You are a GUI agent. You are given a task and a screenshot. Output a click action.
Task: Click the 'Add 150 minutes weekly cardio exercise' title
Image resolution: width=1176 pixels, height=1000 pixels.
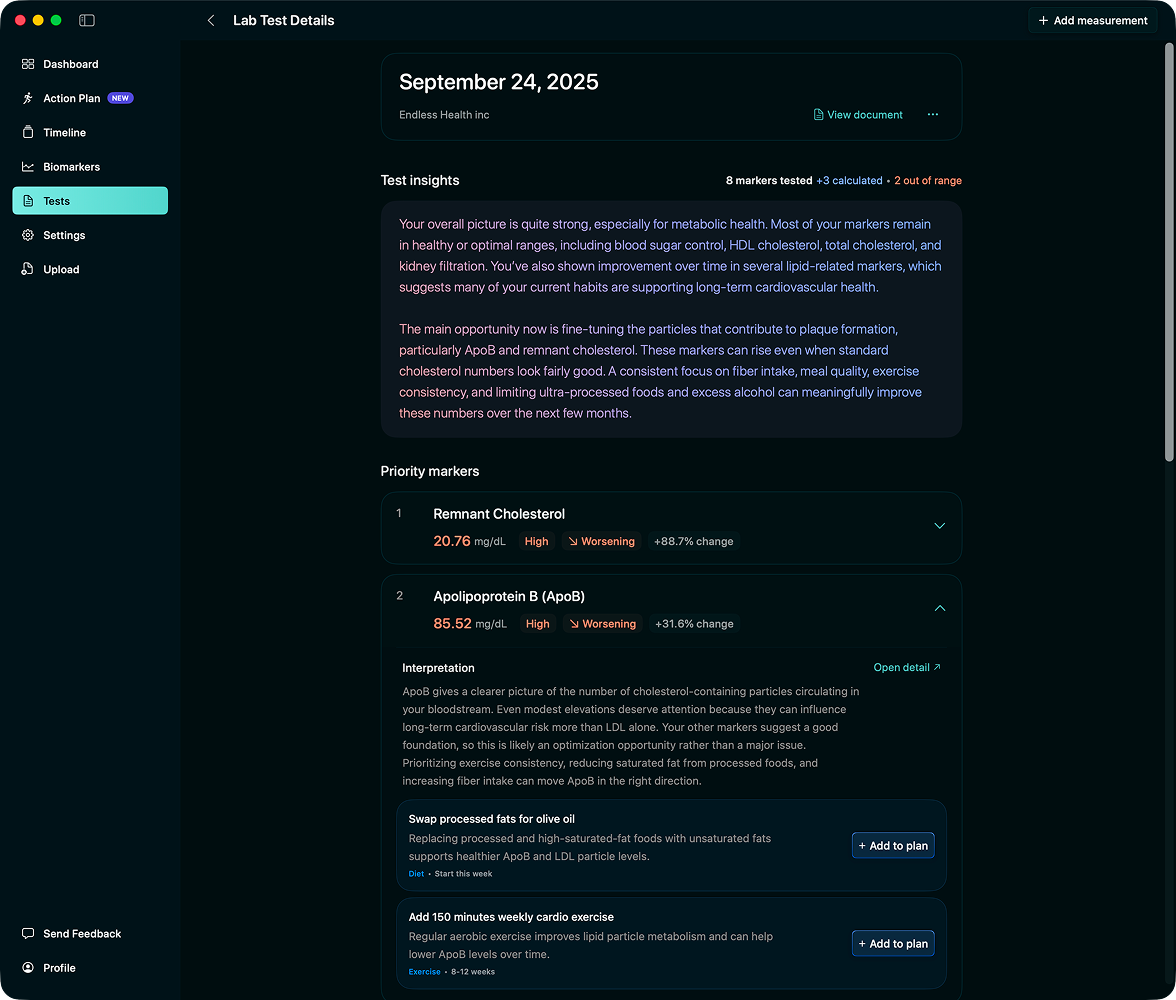[x=512, y=917]
